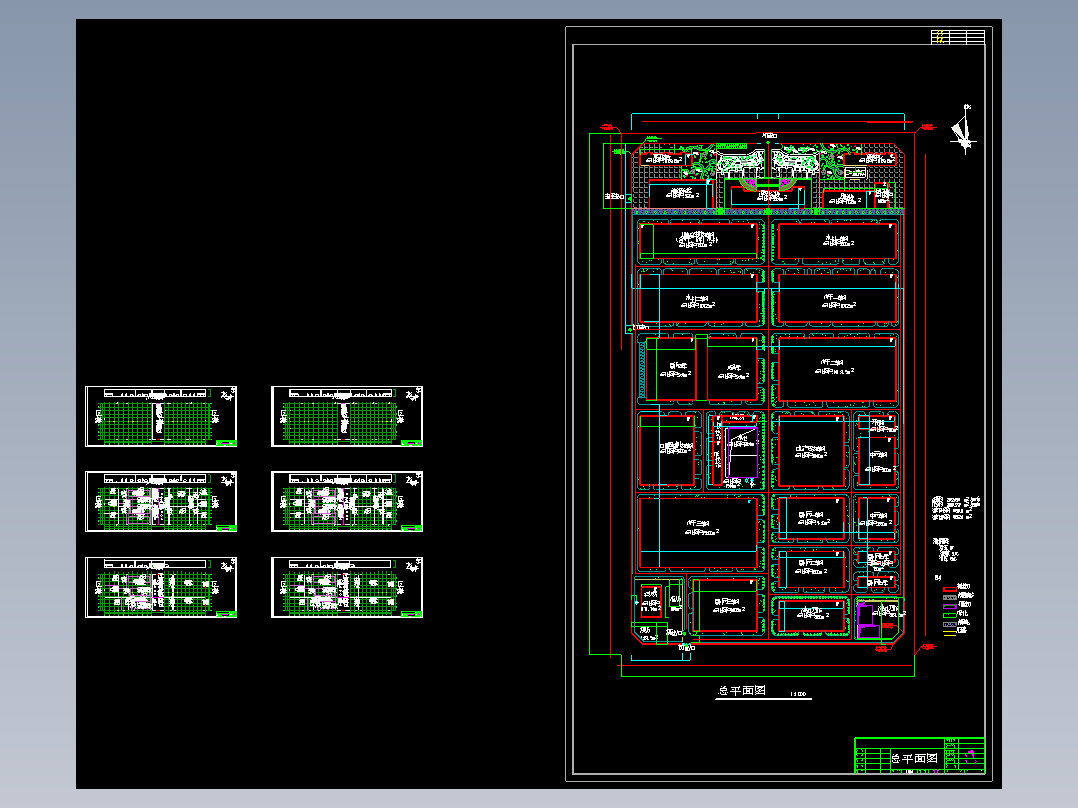The height and width of the screenshot is (808, 1078).
Task: Select the bottom-right floor plan sheet
Action: (x=347, y=587)
